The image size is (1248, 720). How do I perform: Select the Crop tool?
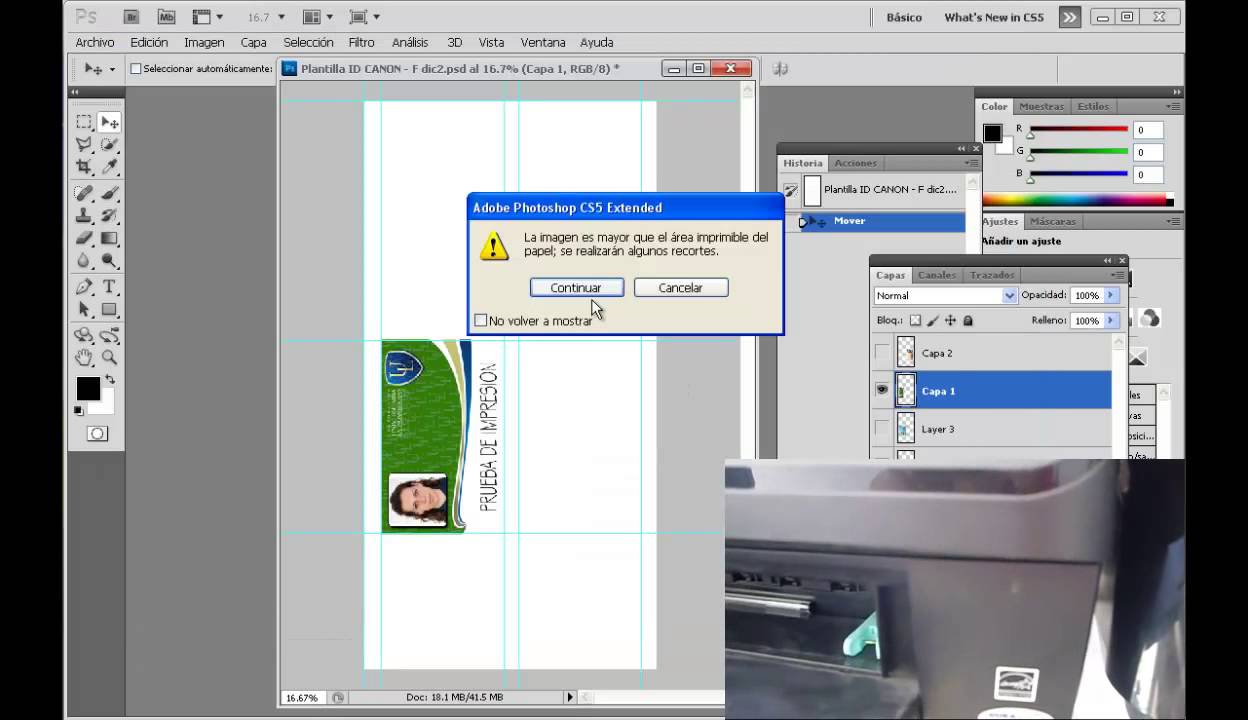click(84, 167)
